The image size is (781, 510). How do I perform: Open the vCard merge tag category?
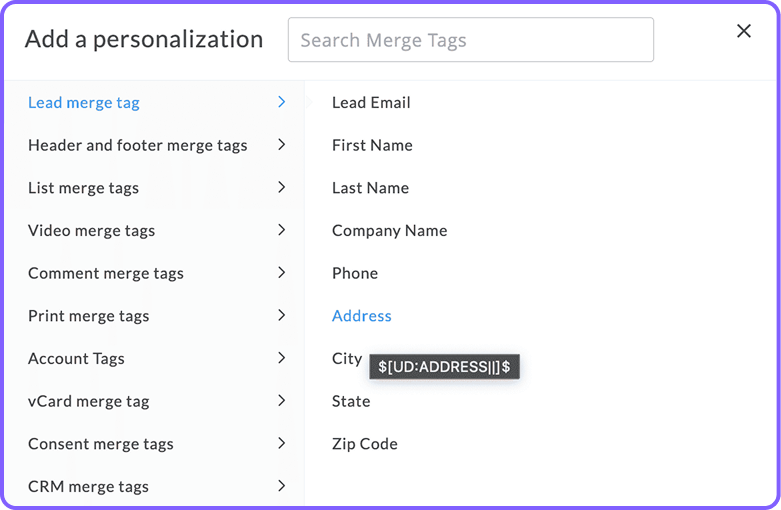click(88, 401)
